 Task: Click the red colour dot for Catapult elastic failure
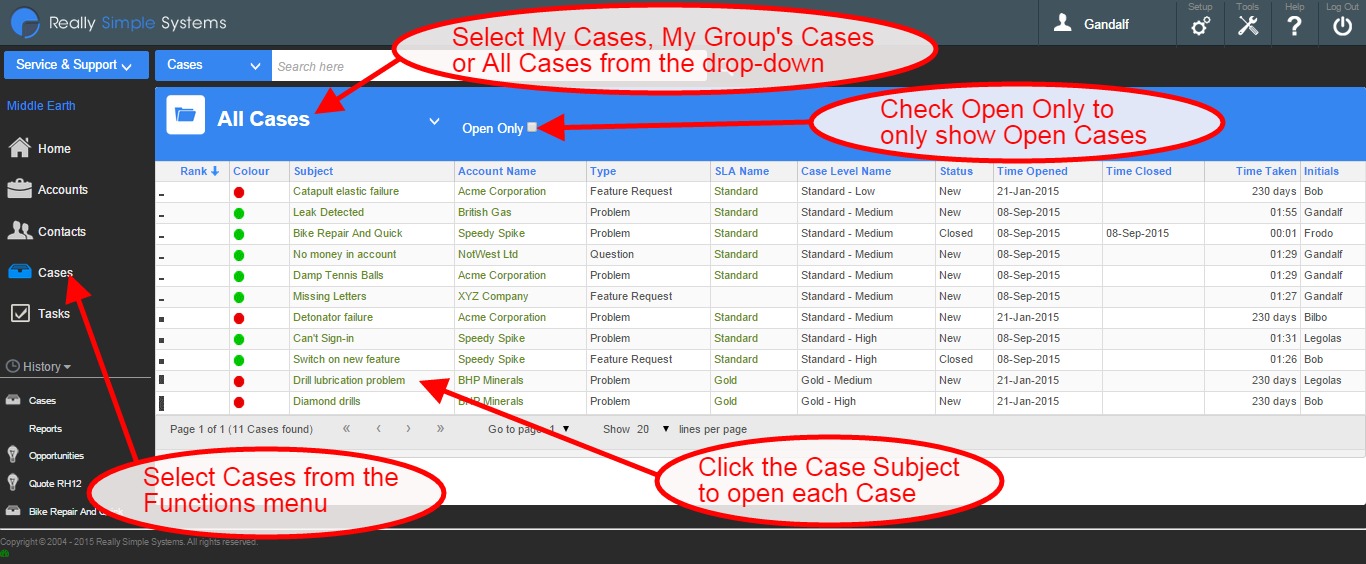[239, 192]
